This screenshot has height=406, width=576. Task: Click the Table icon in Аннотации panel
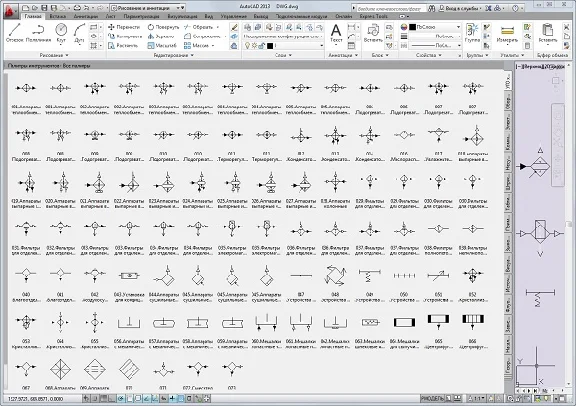[x=352, y=46]
